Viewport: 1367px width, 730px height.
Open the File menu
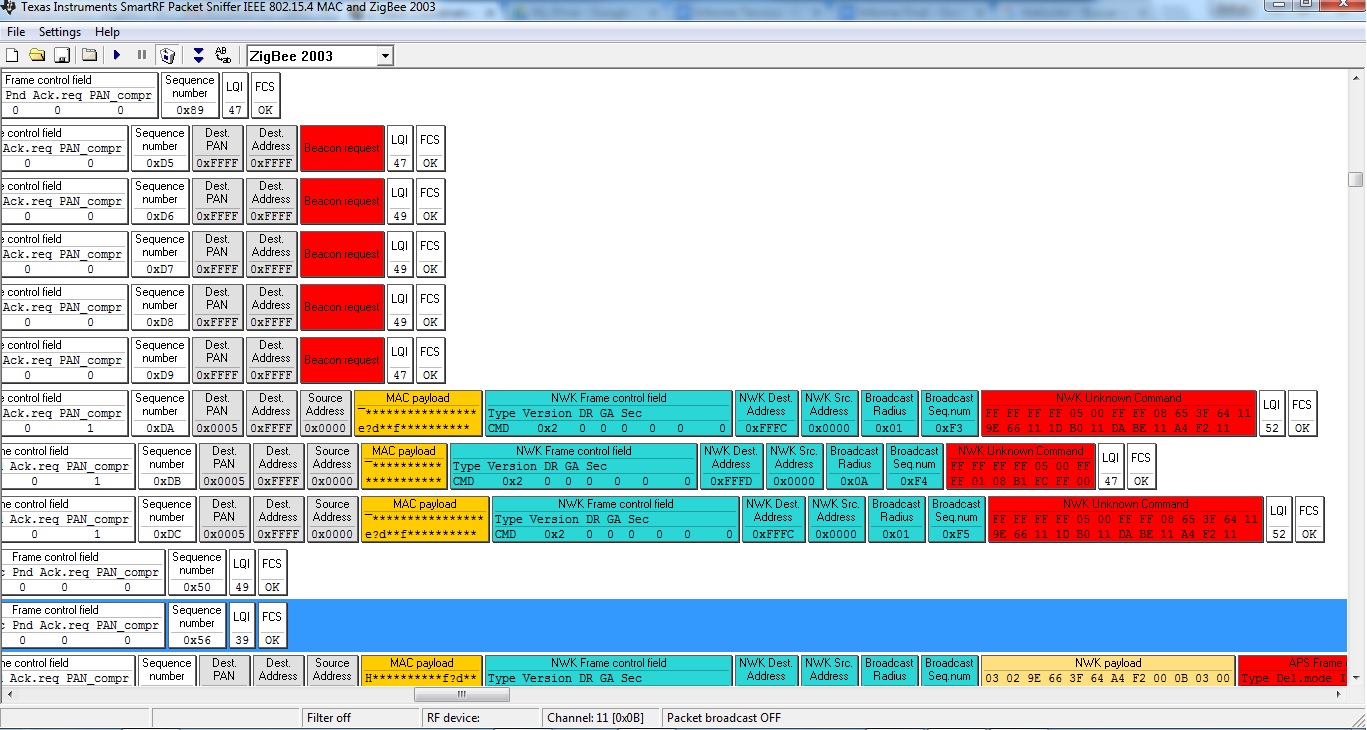[16, 32]
